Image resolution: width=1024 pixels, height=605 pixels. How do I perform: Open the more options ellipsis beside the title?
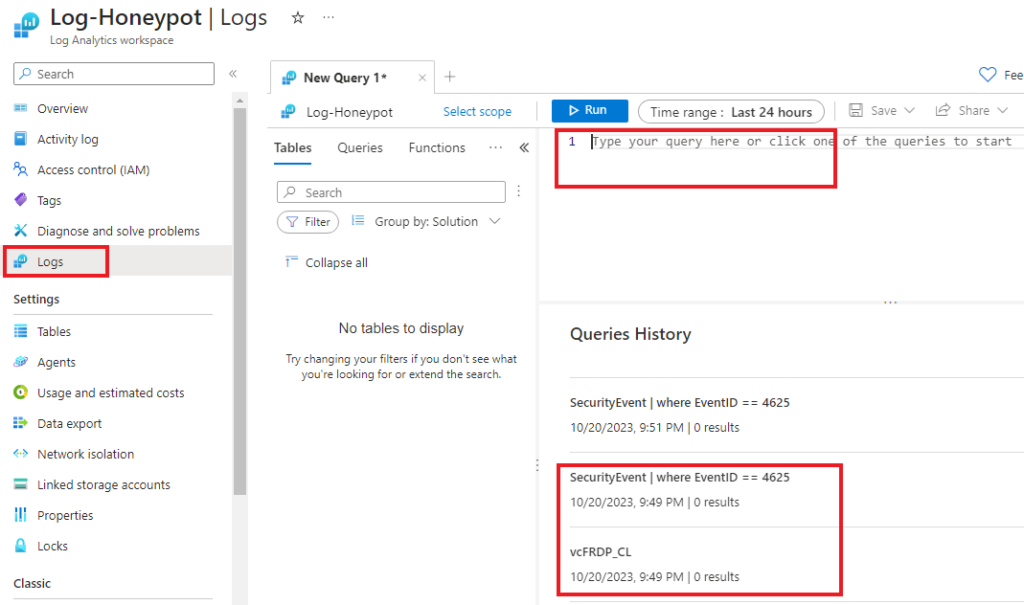[x=328, y=17]
